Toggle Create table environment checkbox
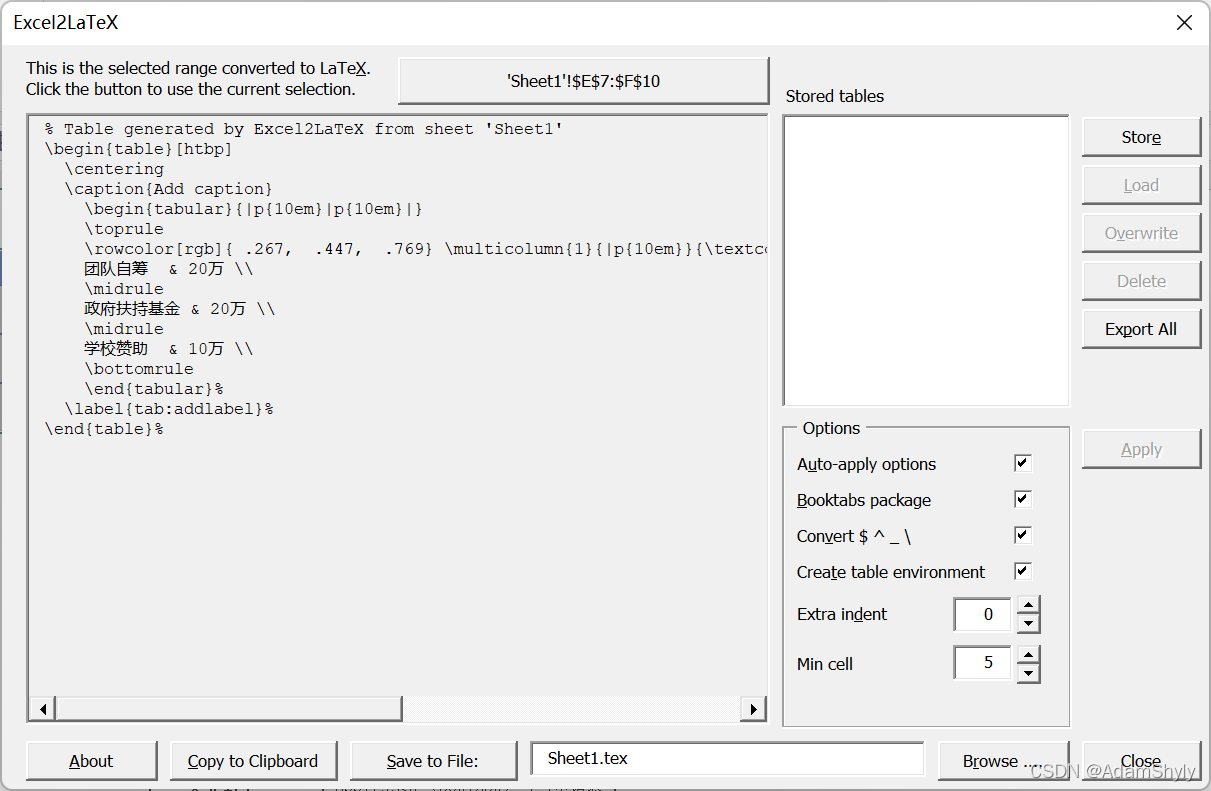The width and height of the screenshot is (1211, 791). [x=1022, y=571]
